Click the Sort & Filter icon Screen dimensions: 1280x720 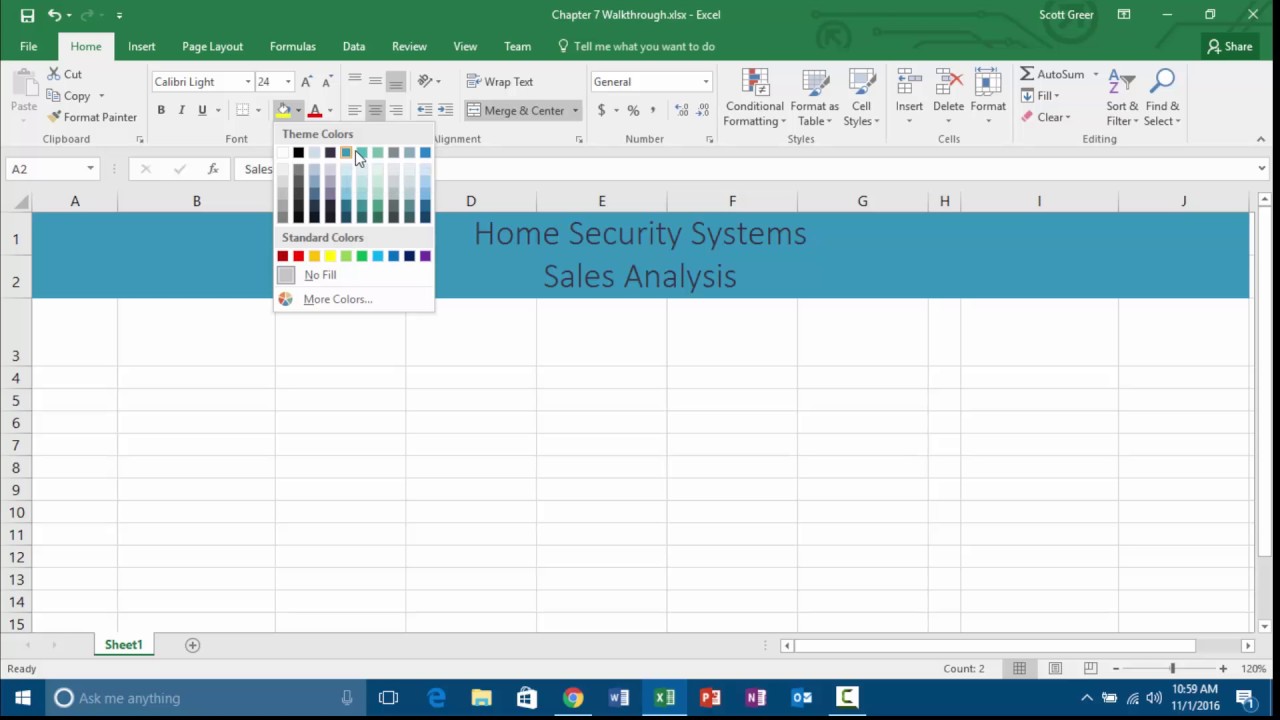(1121, 82)
